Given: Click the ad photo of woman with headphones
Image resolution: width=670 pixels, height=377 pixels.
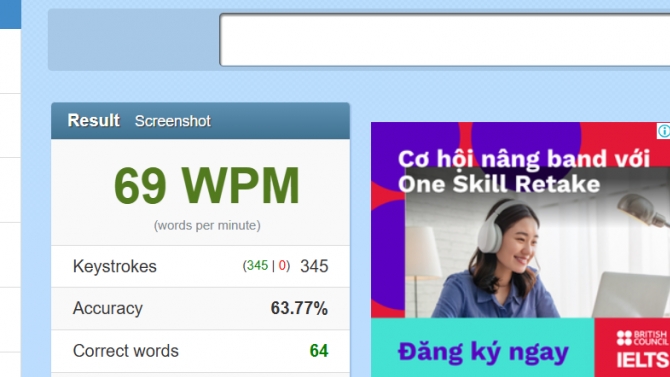Looking at the screenshot, I should click(x=537, y=242).
